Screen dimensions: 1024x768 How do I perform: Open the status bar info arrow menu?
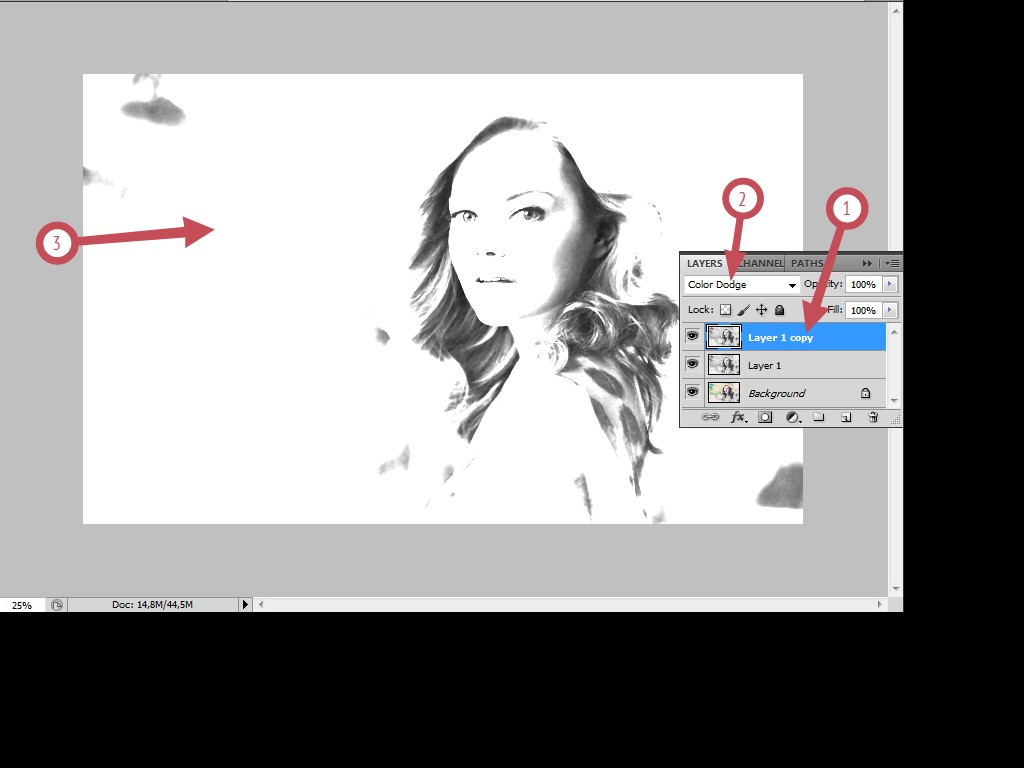(x=245, y=605)
